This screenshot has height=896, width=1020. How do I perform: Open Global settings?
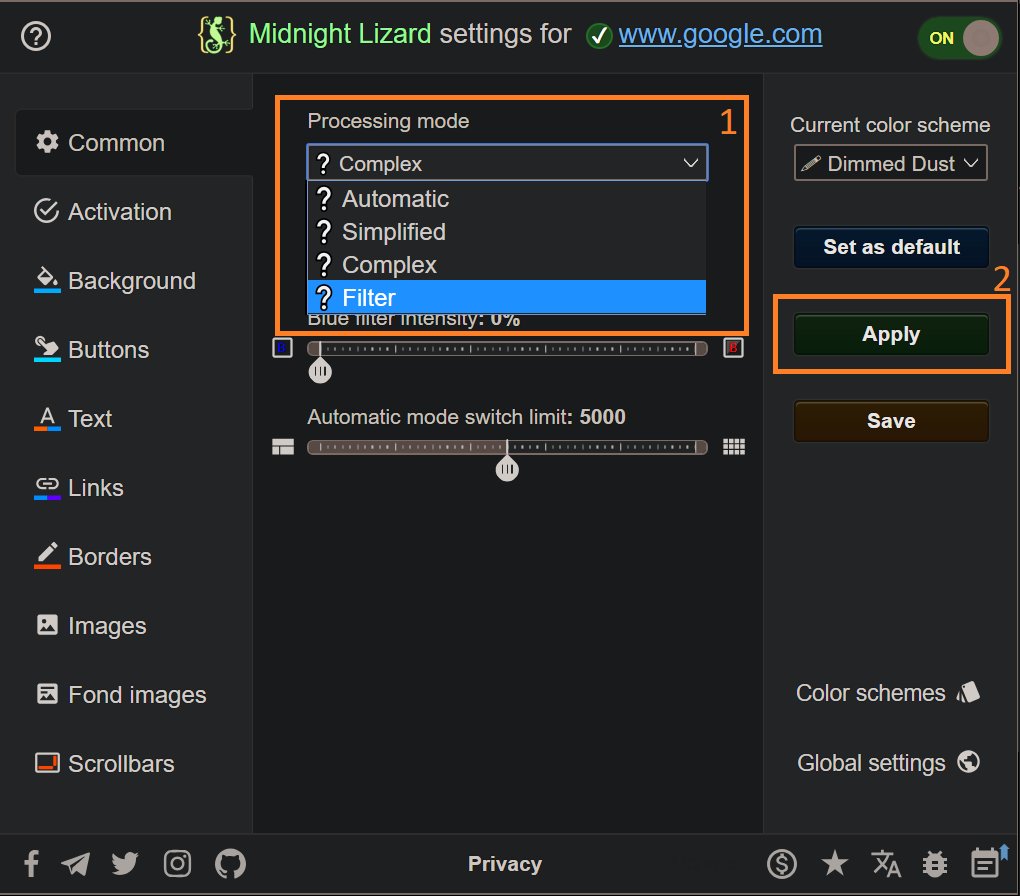(x=888, y=763)
